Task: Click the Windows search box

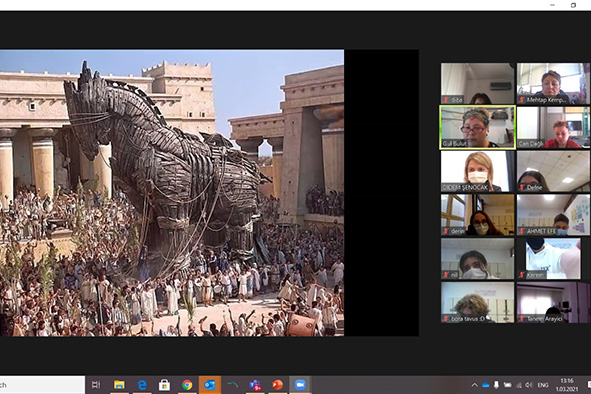Action: pyautogui.click(x=42, y=385)
